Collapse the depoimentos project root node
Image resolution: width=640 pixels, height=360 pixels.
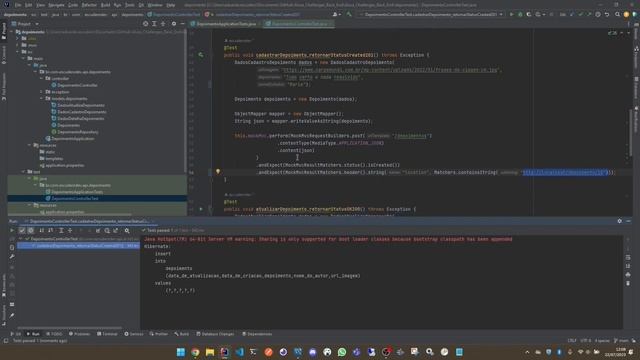pos(11,32)
